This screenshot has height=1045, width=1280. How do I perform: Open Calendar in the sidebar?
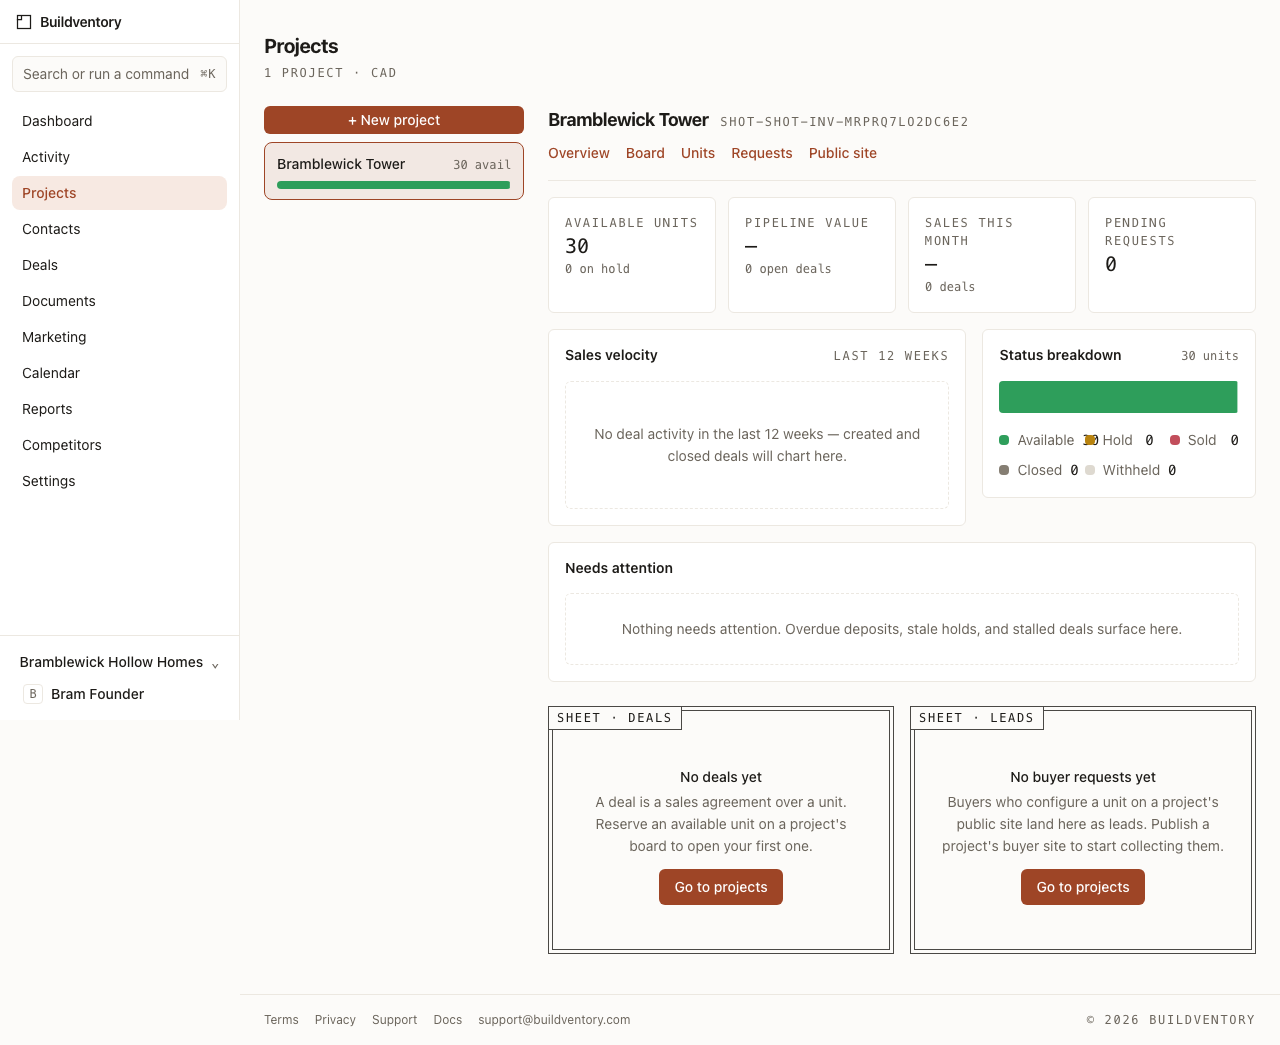(119, 373)
